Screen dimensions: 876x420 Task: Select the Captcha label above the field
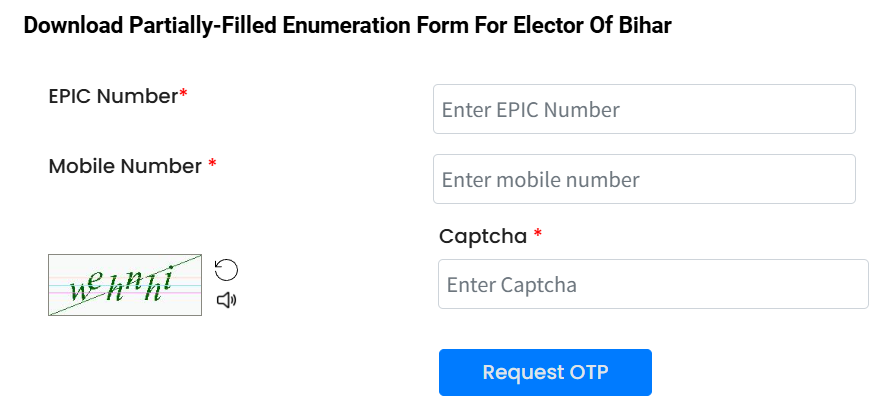tap(483, 237)
